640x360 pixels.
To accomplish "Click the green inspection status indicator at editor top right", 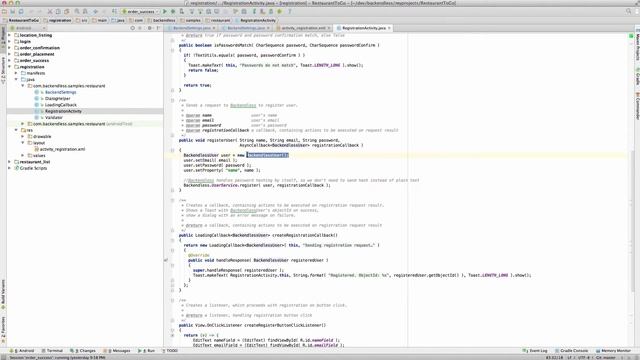I will click(x=631, y=36).
